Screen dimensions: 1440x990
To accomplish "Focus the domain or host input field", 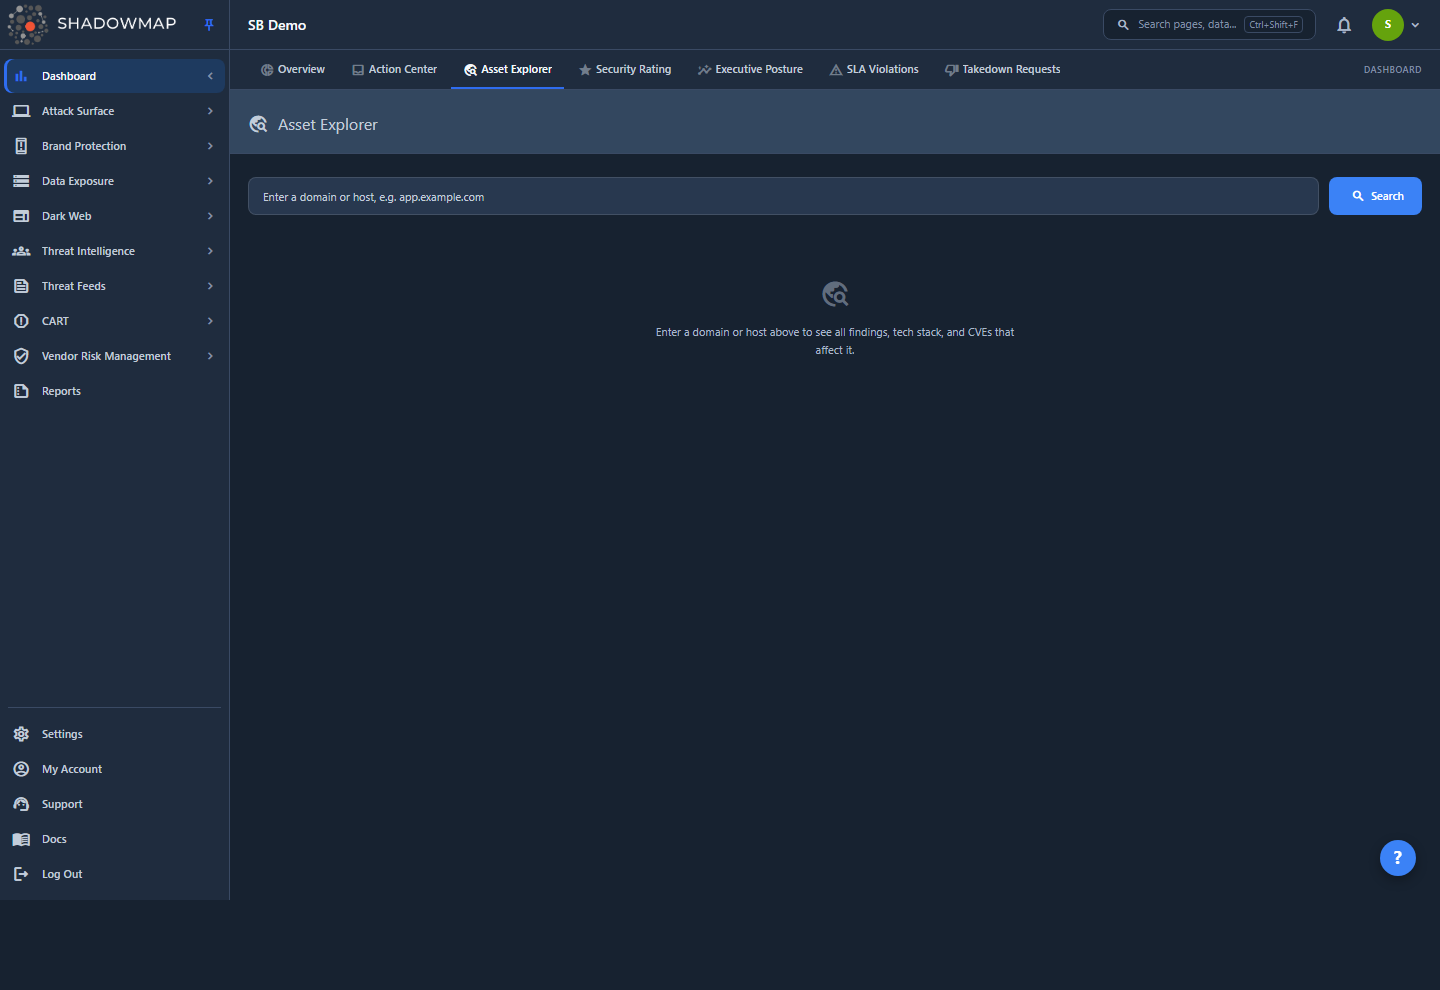I will pyautogui.click(x=783, y=196).
